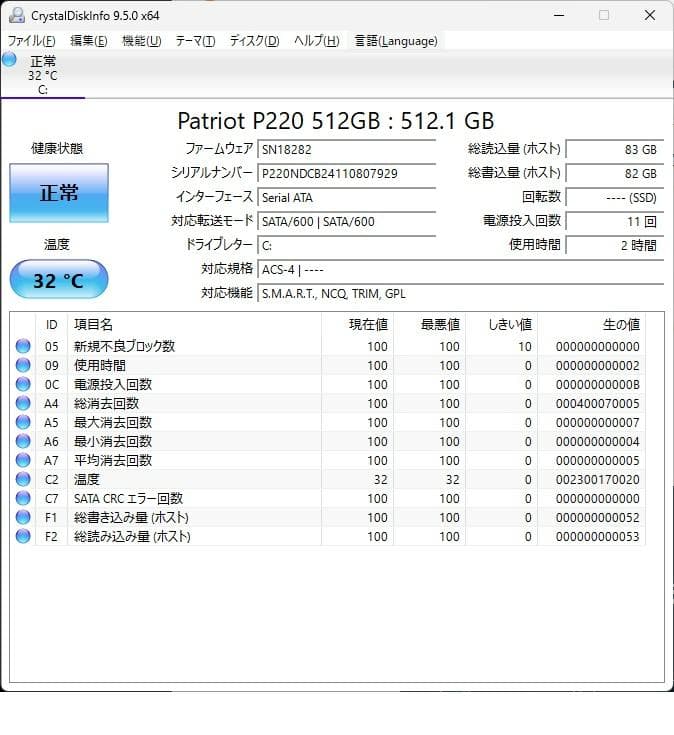674x735 pixels.
Task: Click the status orb for row C2 温度
Action: point(23,479)
